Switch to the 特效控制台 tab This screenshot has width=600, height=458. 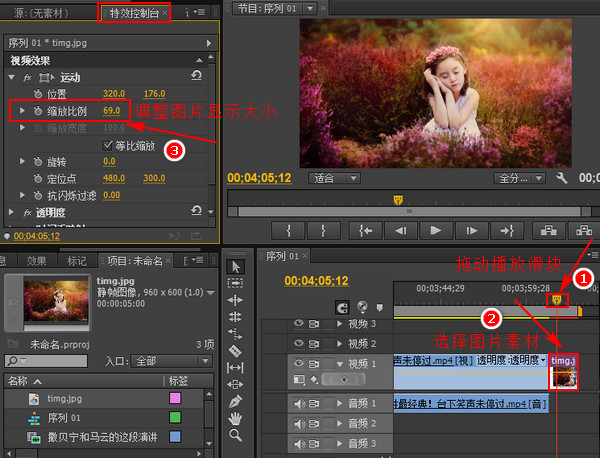[134, 14]
